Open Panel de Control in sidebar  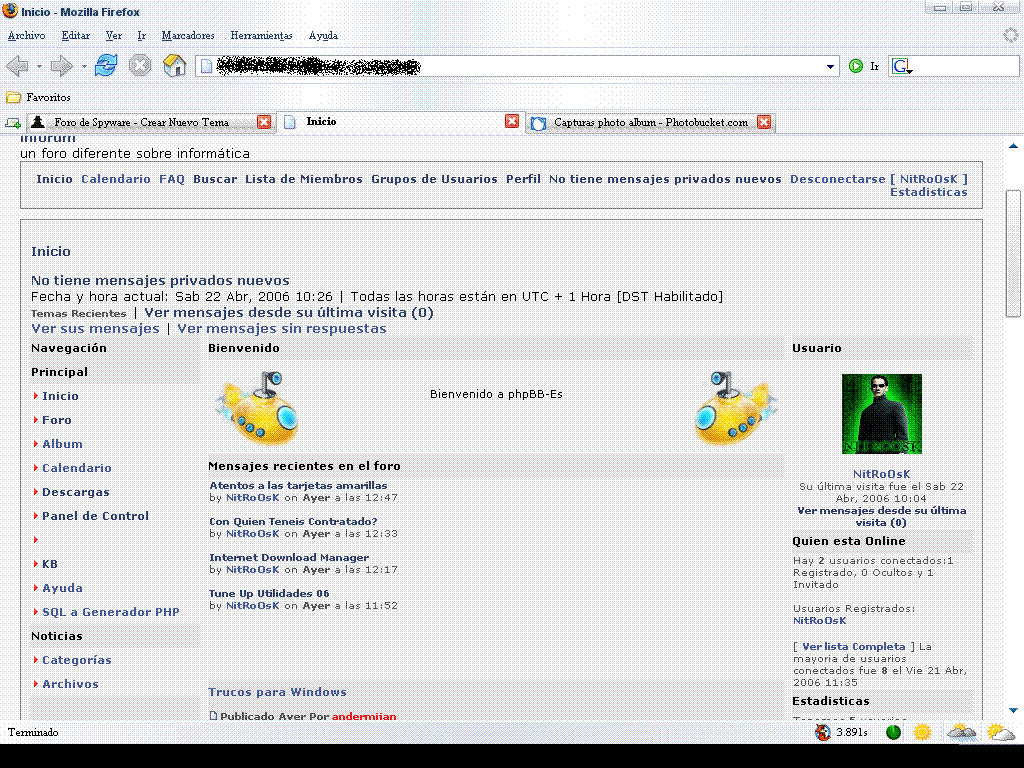coord(95,516)
